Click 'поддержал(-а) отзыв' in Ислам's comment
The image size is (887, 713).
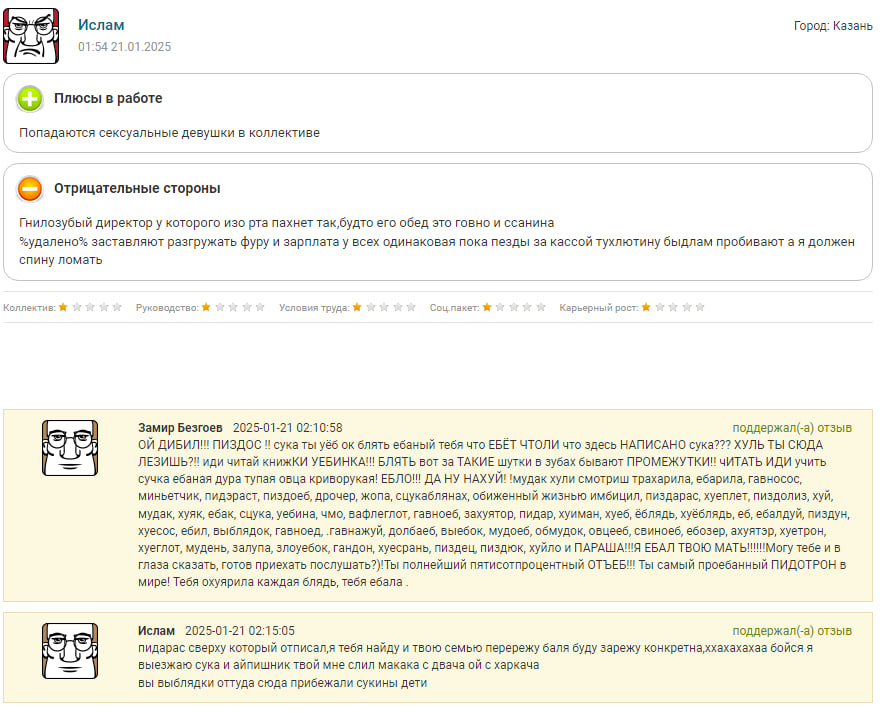792,630
